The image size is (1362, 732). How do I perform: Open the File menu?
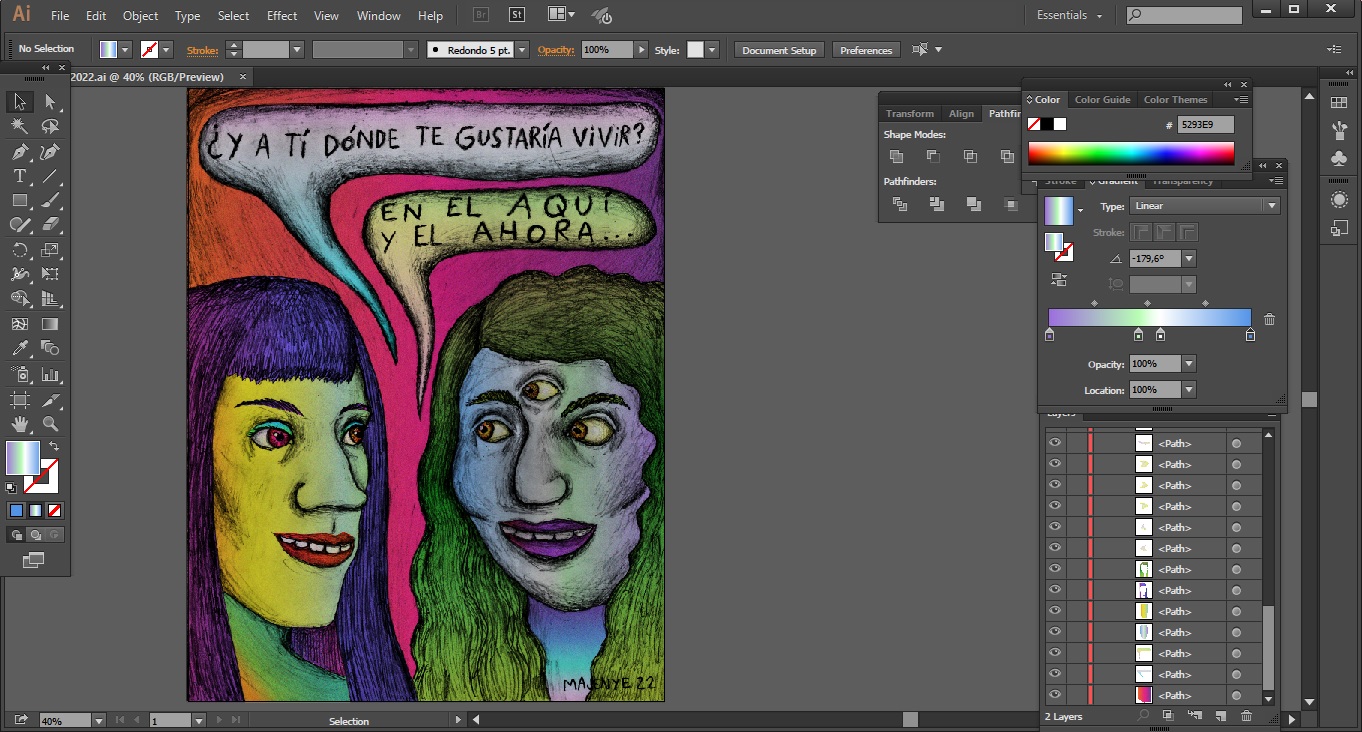pos(60,16)
